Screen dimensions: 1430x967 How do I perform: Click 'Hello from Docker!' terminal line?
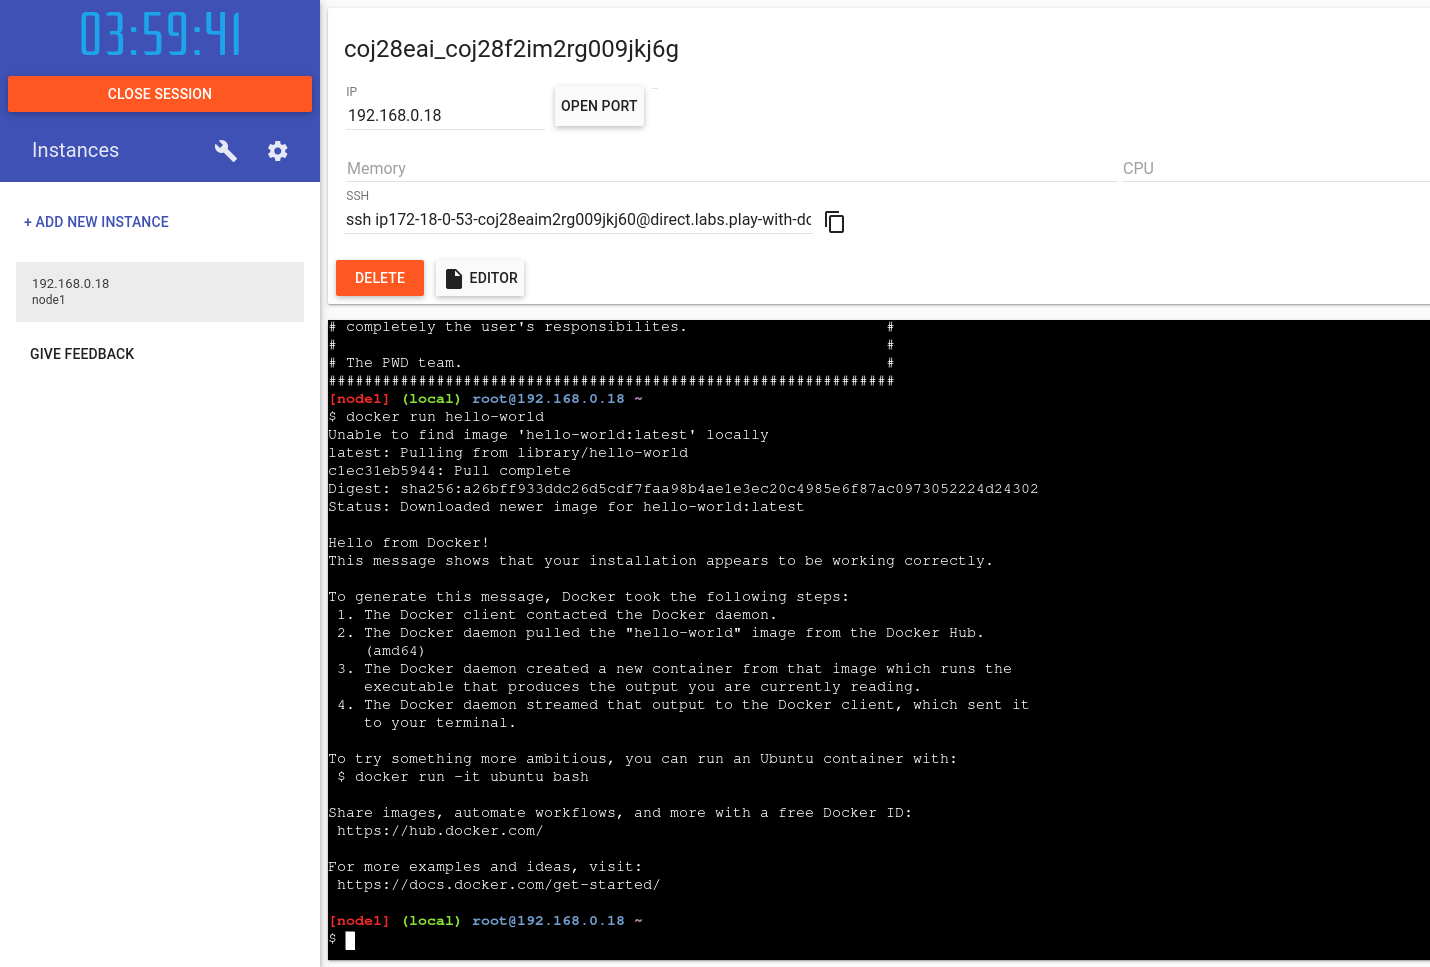click(x=409, y=543)
